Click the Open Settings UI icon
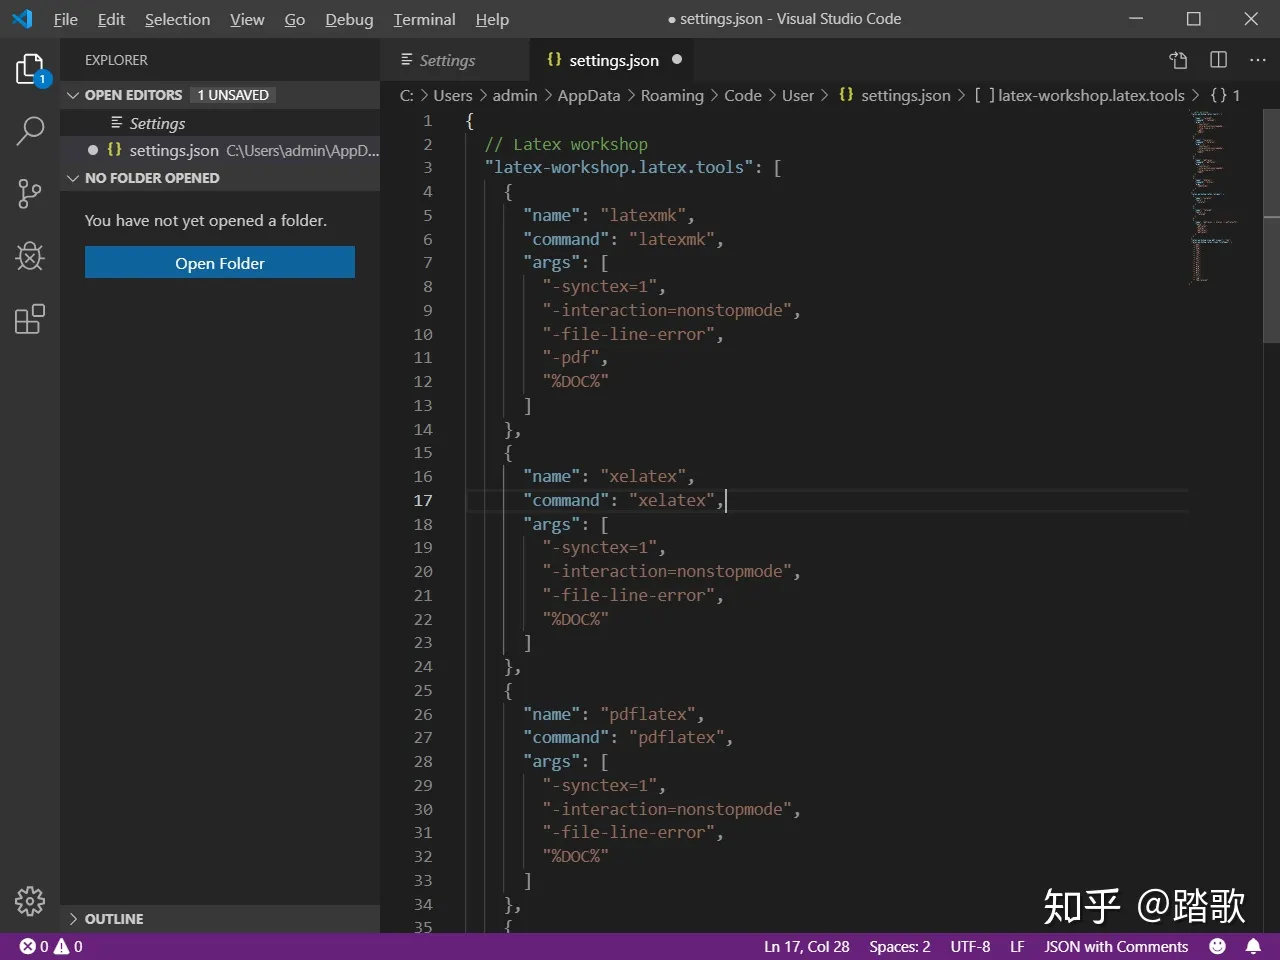This screenshot has height=960, width=1280. tap(1178, 60)
